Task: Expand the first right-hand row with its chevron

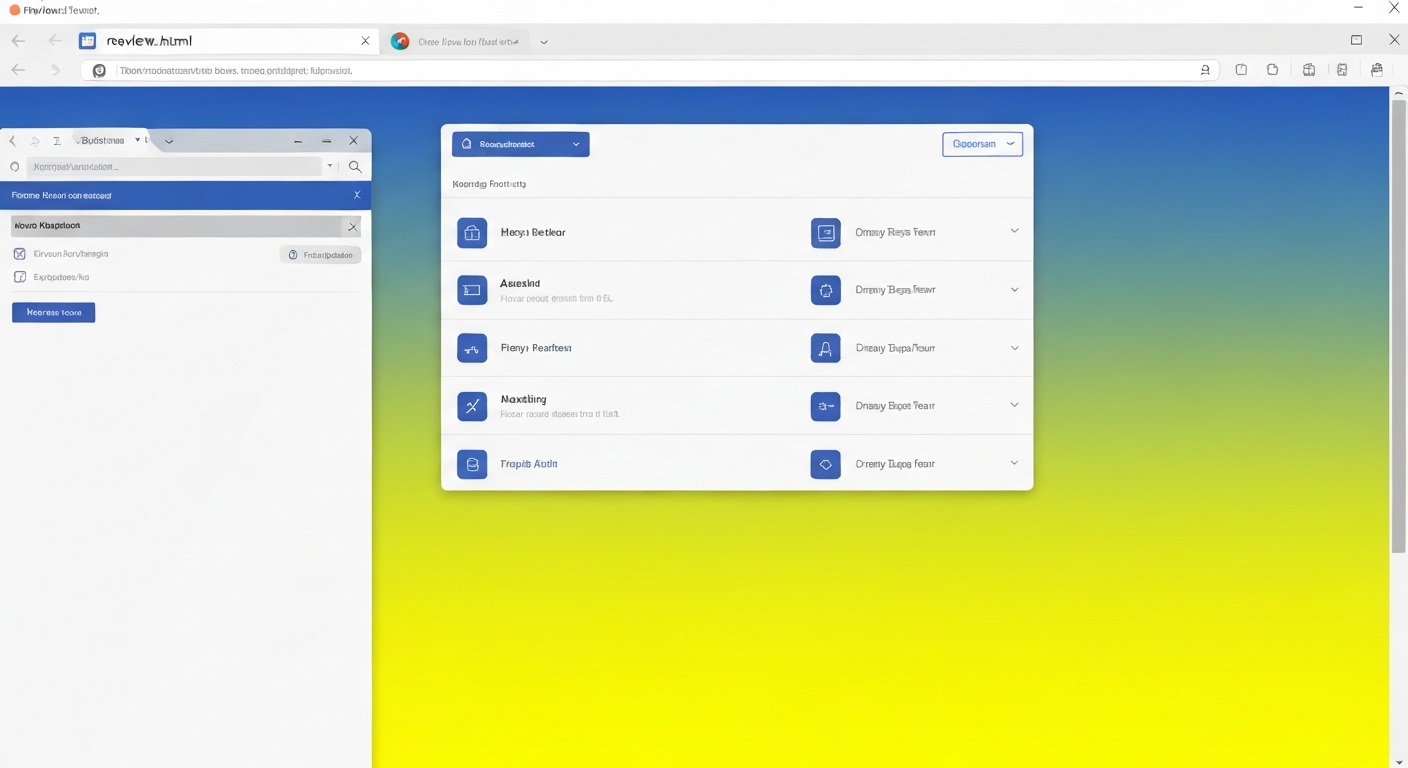Action: (x=1014, y=231)
